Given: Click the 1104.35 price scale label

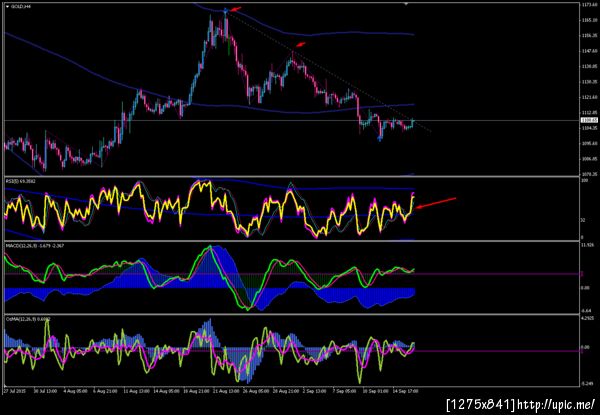Looking at the screenshot, I should 588,128.
